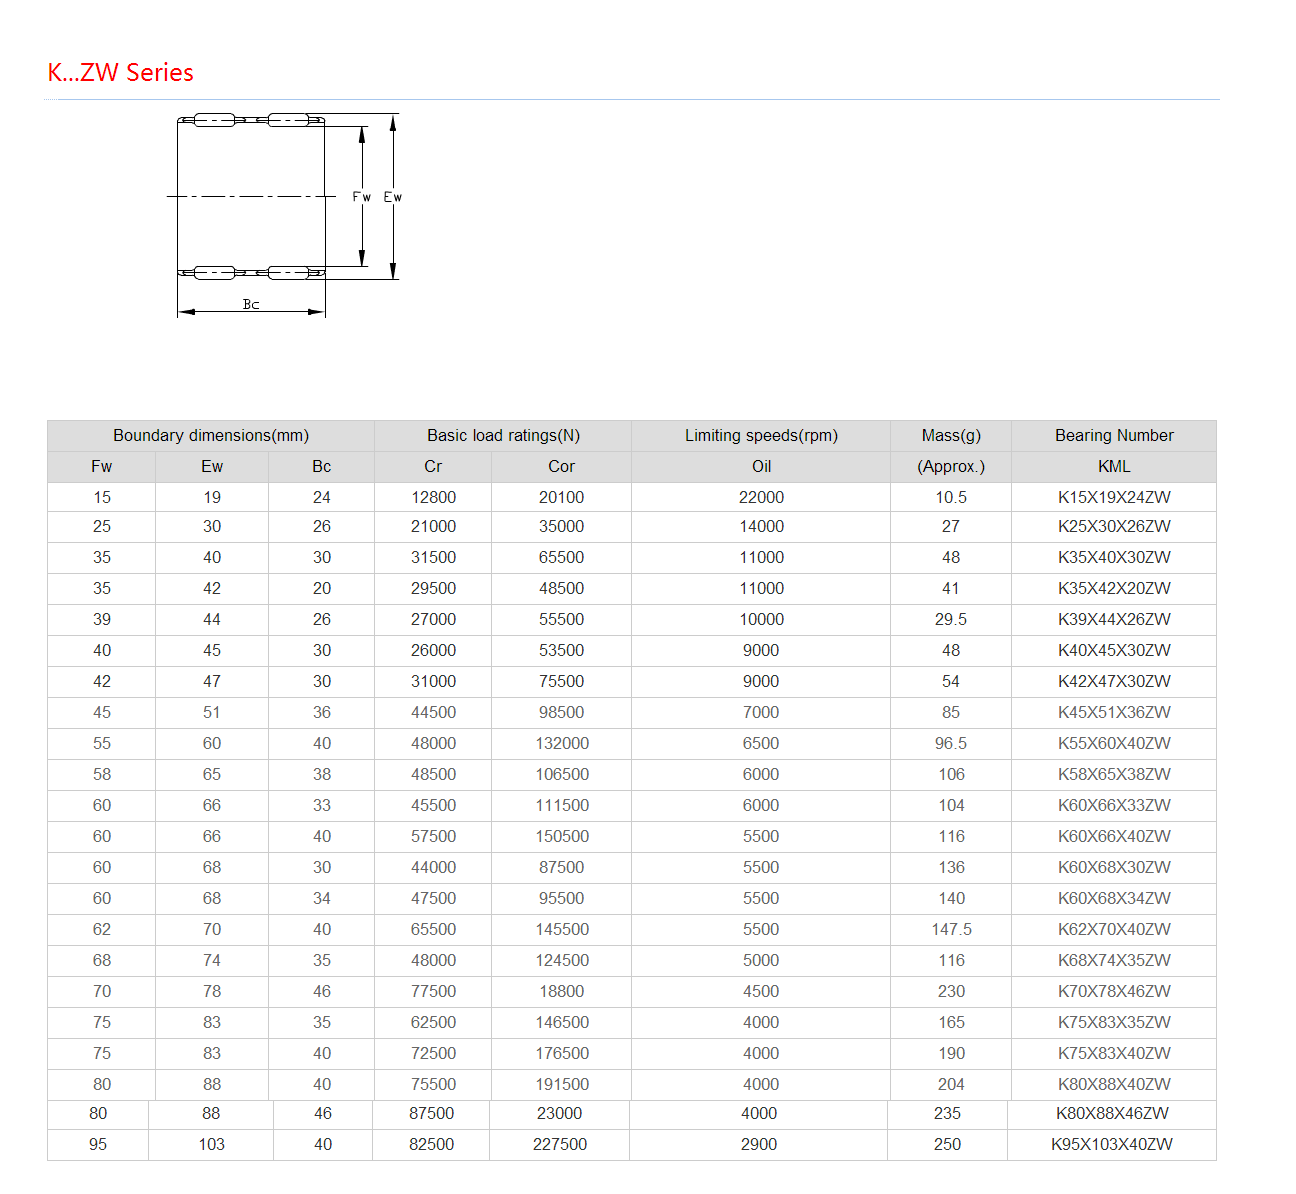
Task: Select bearing number K60X68X30ZW
Action: point(1114,867)
